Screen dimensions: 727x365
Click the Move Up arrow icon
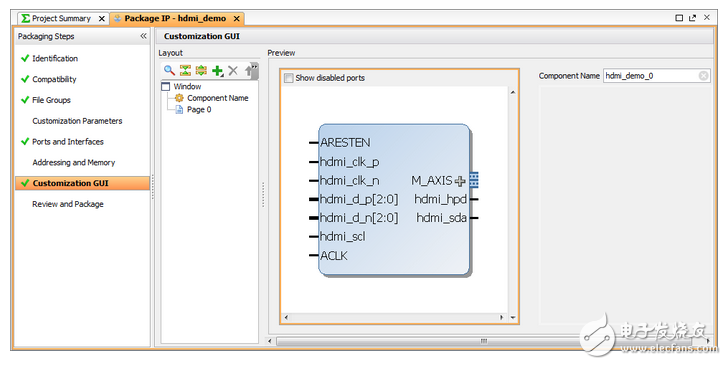tap(249, 70)
